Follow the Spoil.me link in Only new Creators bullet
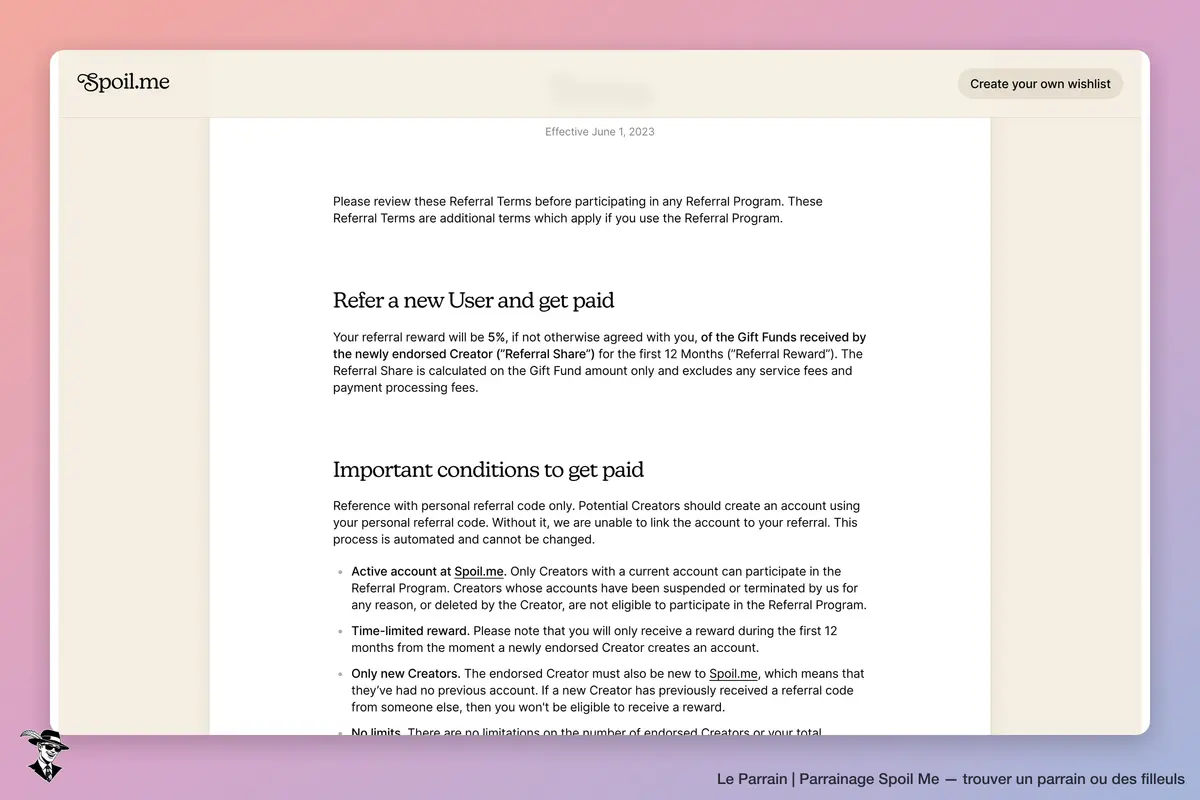Screen dimensions: 1200x800 [x=734, y=674]
